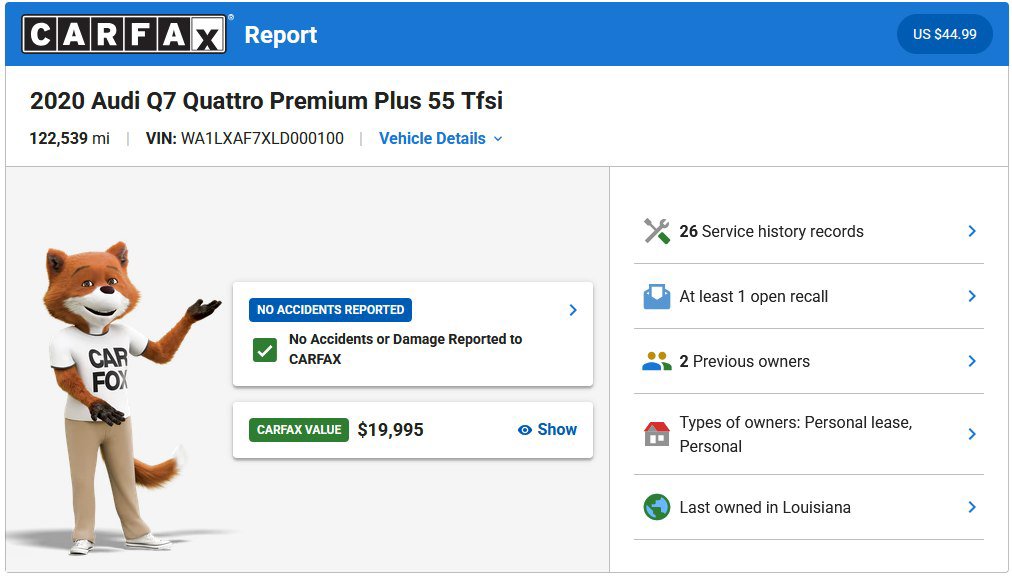Open open recall chevron arrow
Image resolution: width=1012 pixels, height=576 pixels.
pyautogui.click(x=972, y=296)
